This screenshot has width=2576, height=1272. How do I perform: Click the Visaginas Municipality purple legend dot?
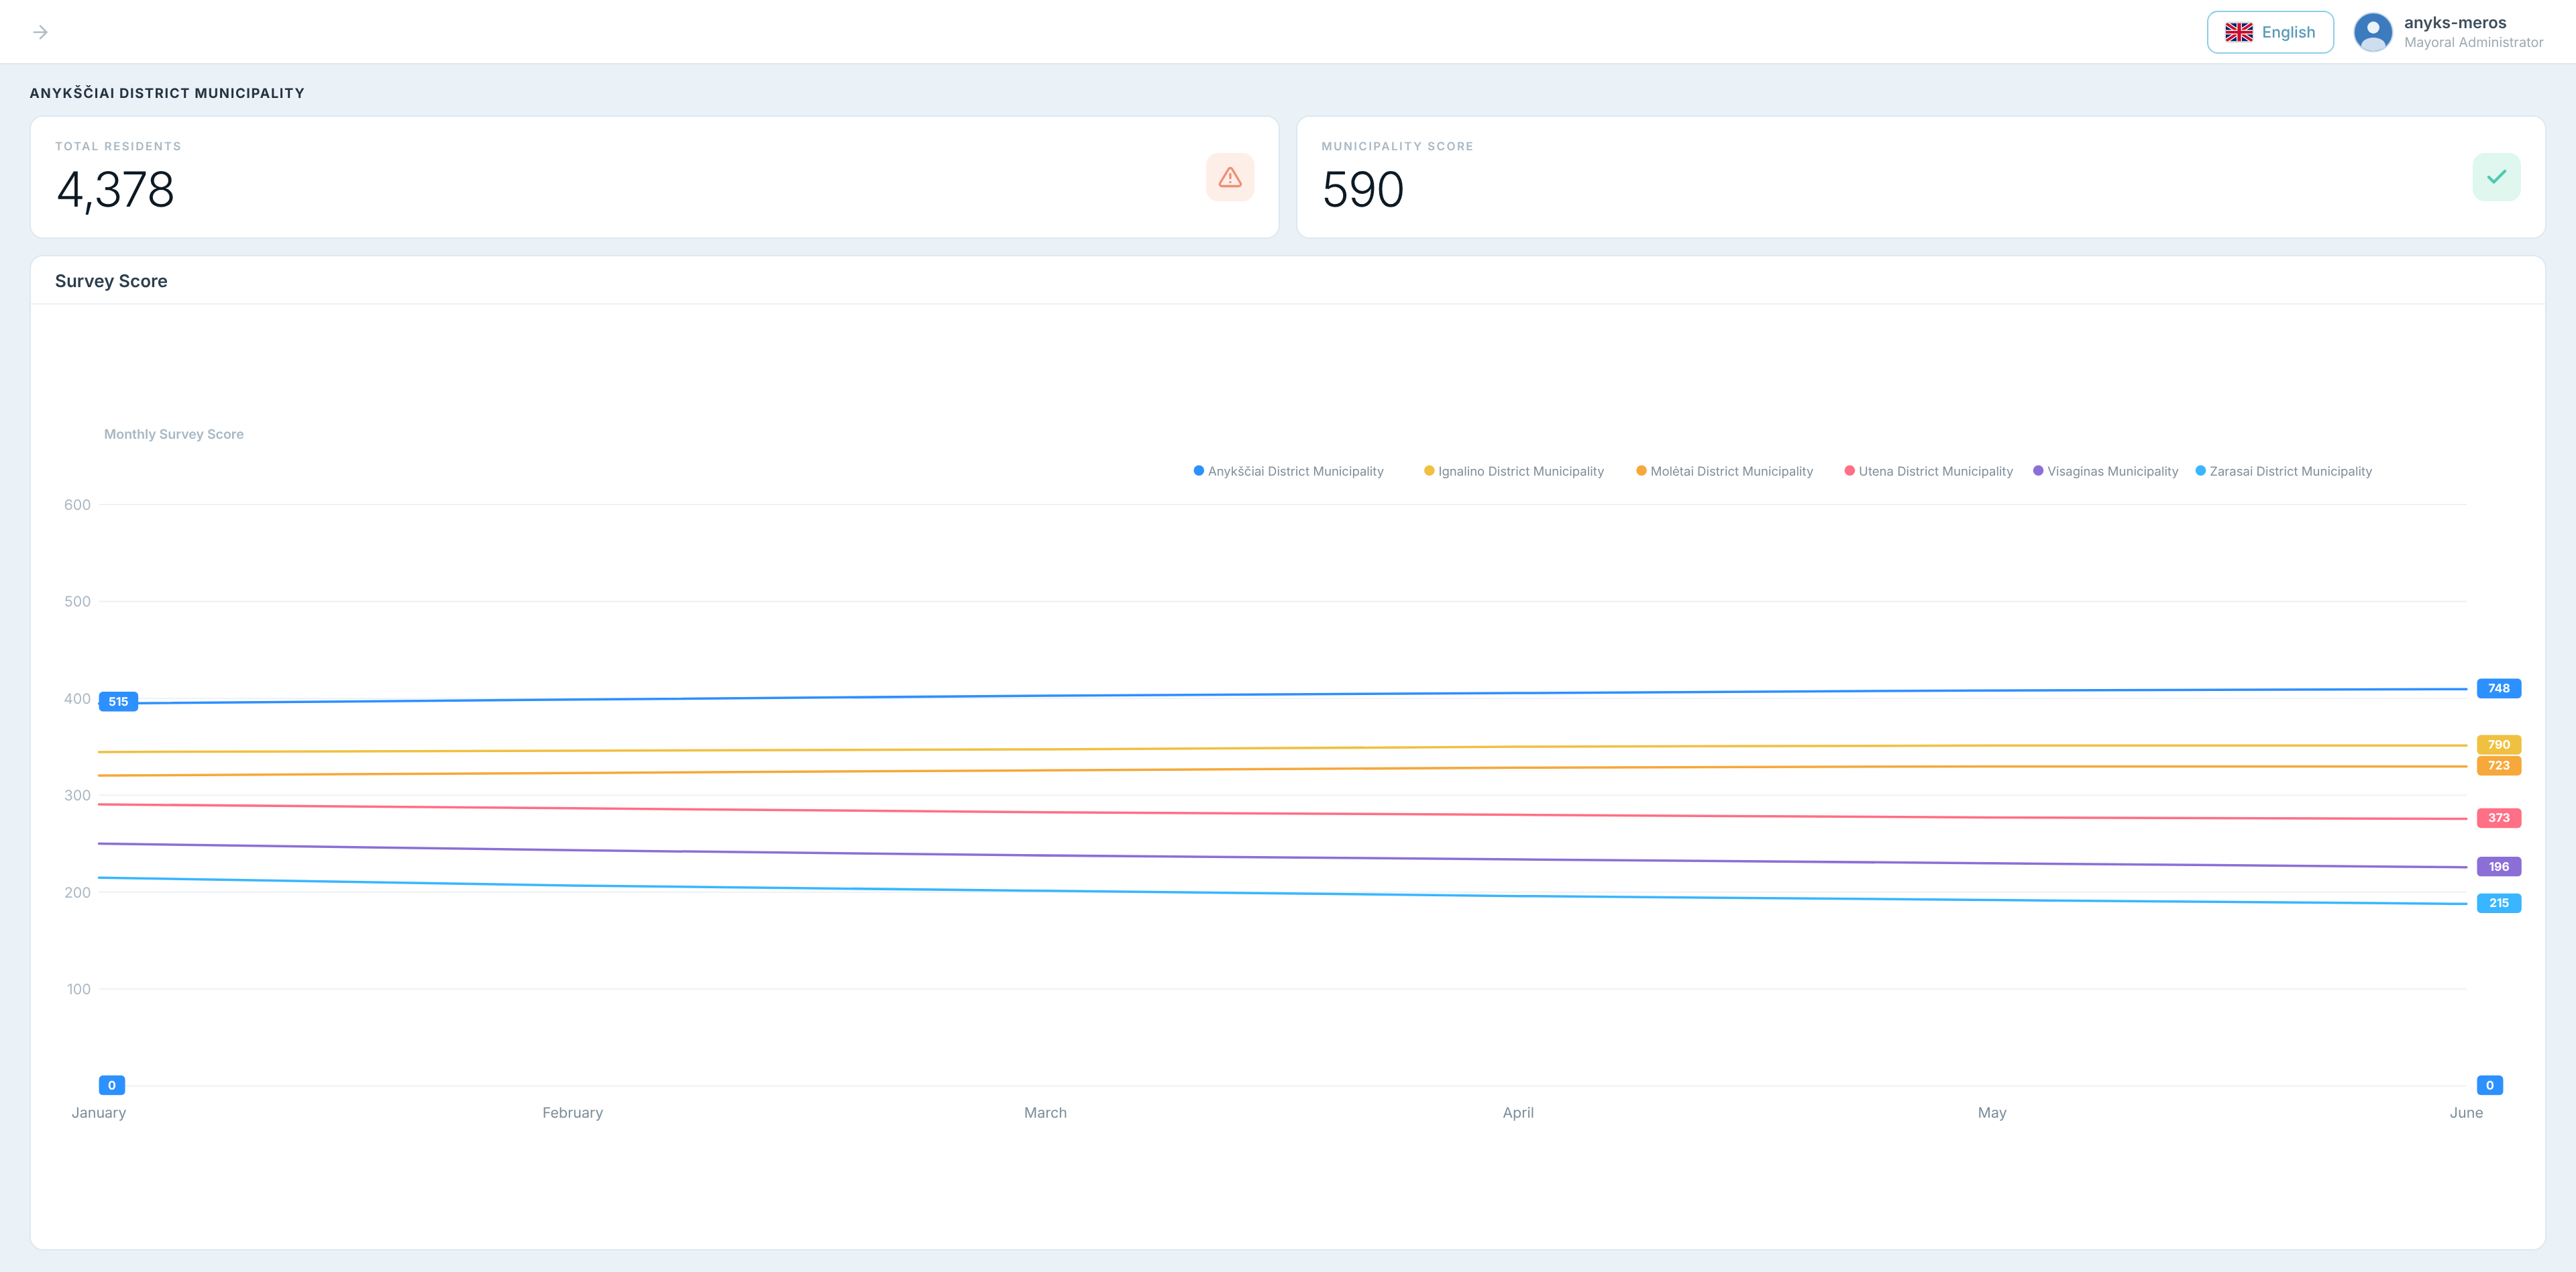point(2037,471)
